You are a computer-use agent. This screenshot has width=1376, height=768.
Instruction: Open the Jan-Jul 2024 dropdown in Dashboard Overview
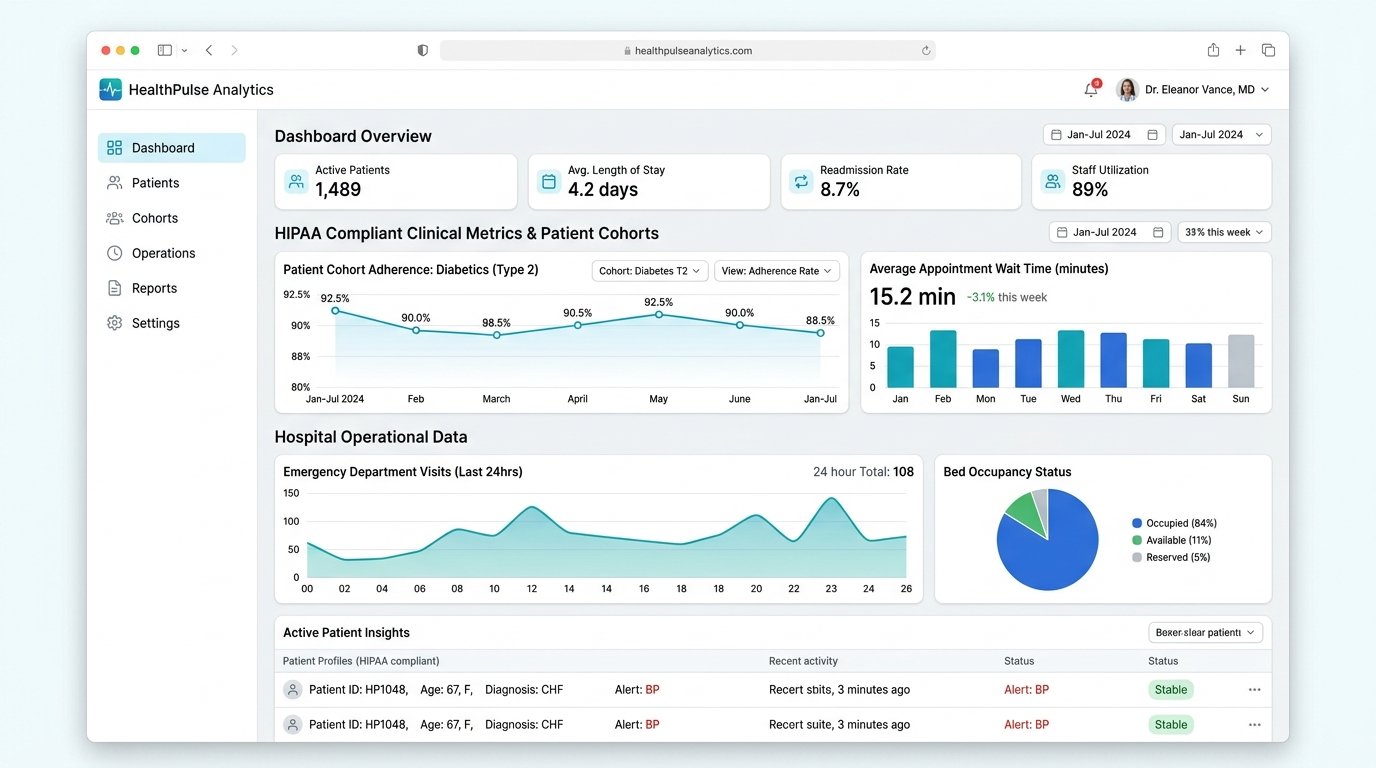pos(1222,134)
